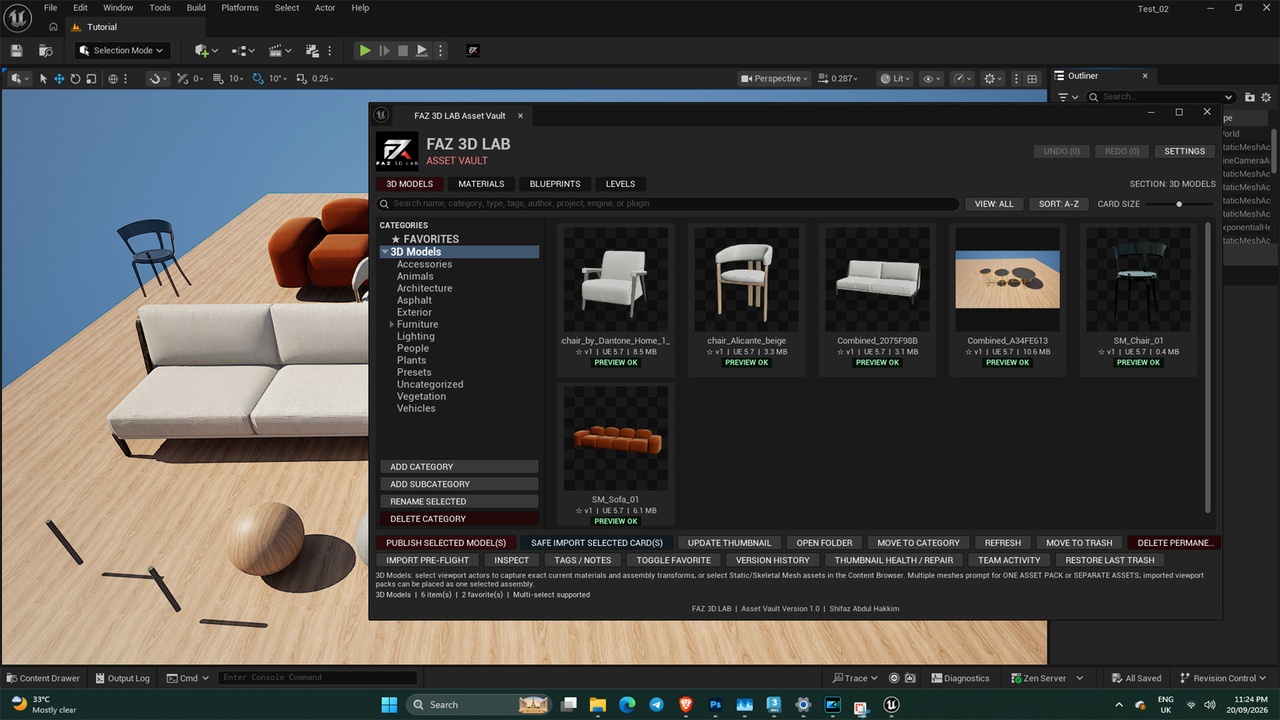Click the ADD CATEGORY button
1280x720 pixels.
459,467
